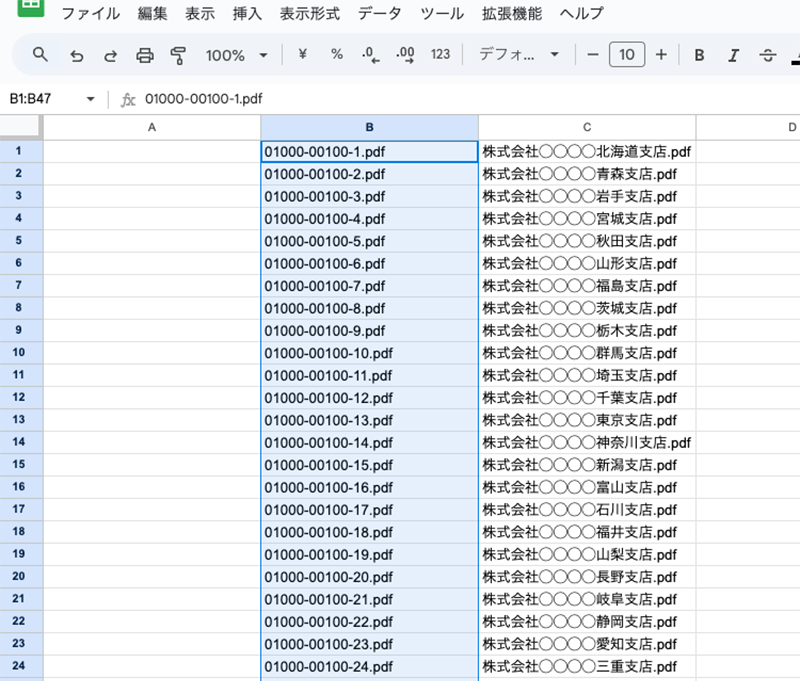Apply percent format to selection
The width and height of the screenshot is (800, 681).
(x=337, y=55)
